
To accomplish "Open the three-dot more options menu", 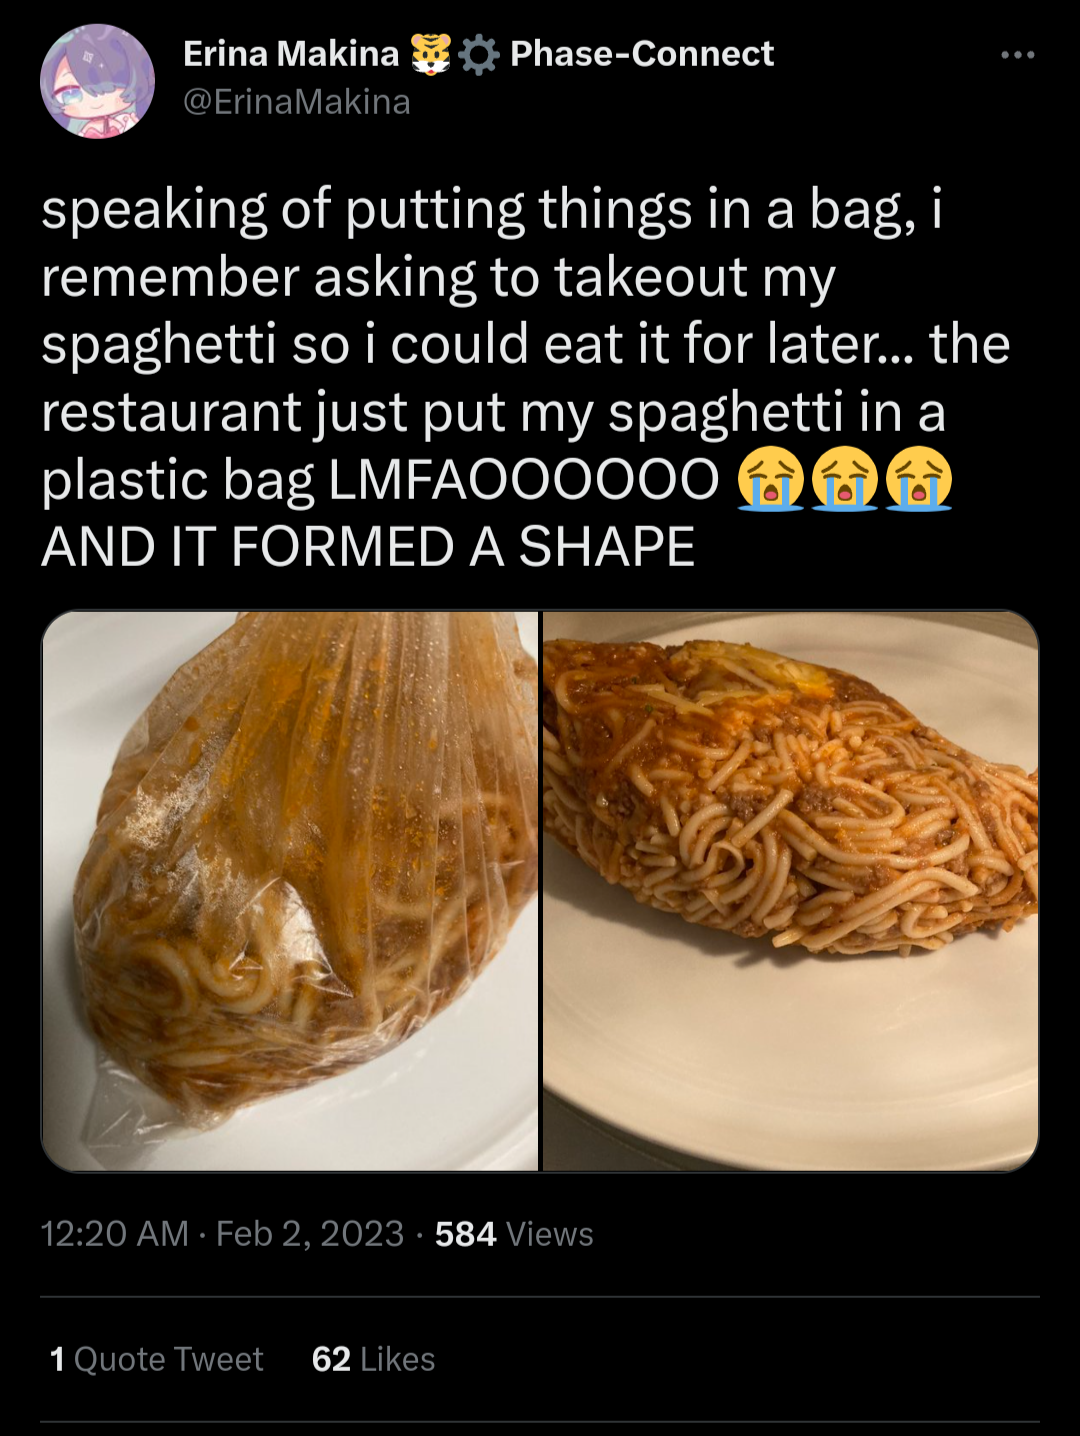I will 1017,55.
